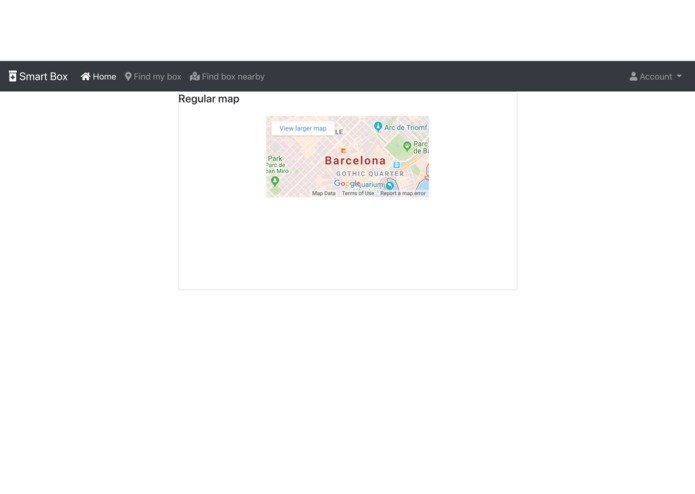Click the Find box nearby map icon
The width and height of the screenshot is (695, 494).
pyautogui.click(x=195, y=77)
